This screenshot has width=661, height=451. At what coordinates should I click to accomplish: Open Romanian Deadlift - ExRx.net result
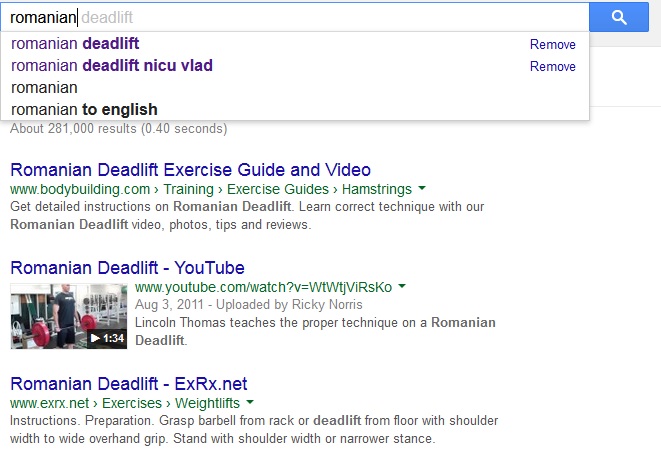click(x=129, y=384)
